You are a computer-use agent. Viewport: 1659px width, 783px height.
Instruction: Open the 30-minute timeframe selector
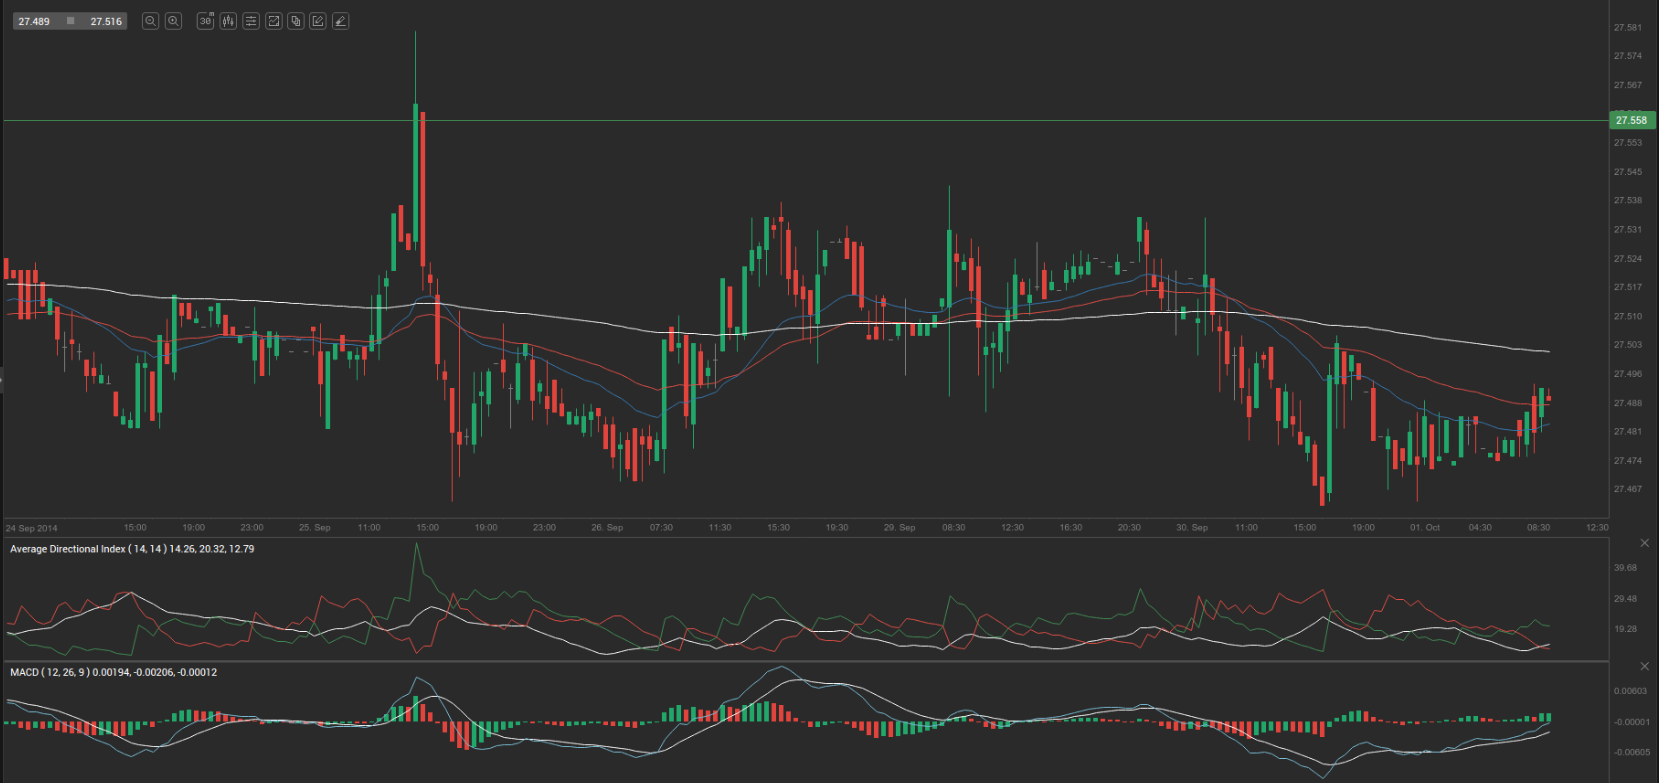(205, 21)
